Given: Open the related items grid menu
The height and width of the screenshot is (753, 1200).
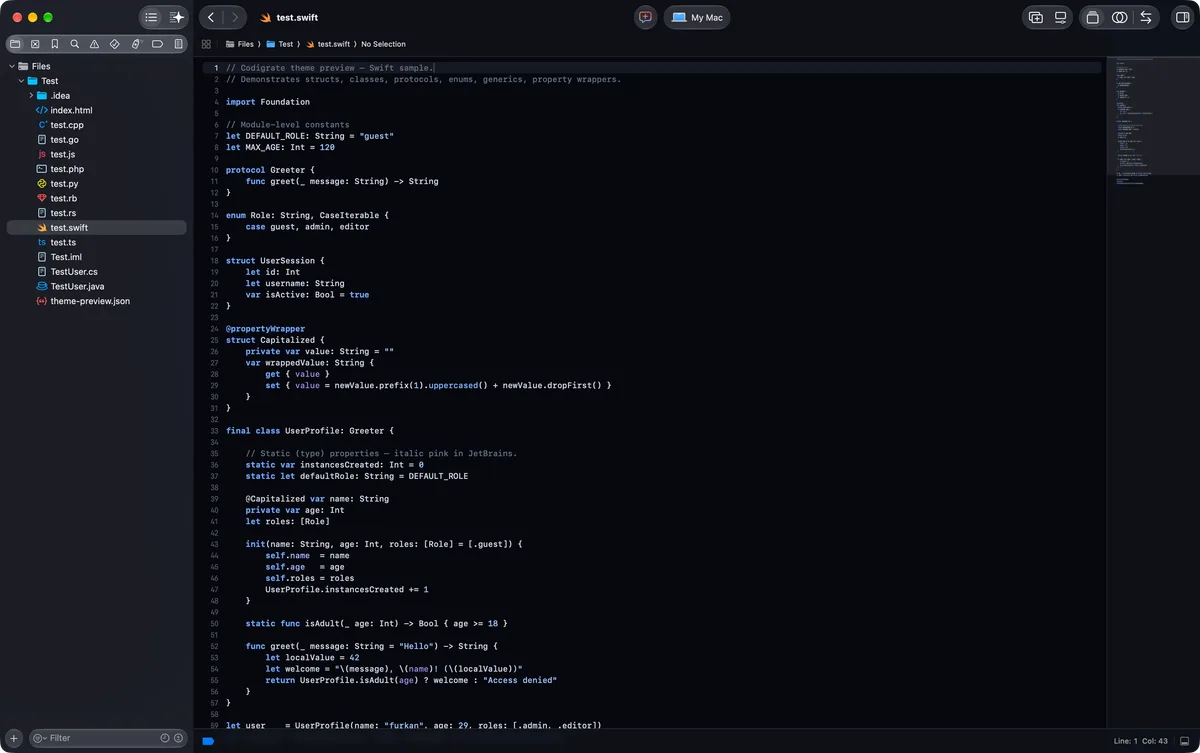Looking at the screenshot, I should (206, 44).
